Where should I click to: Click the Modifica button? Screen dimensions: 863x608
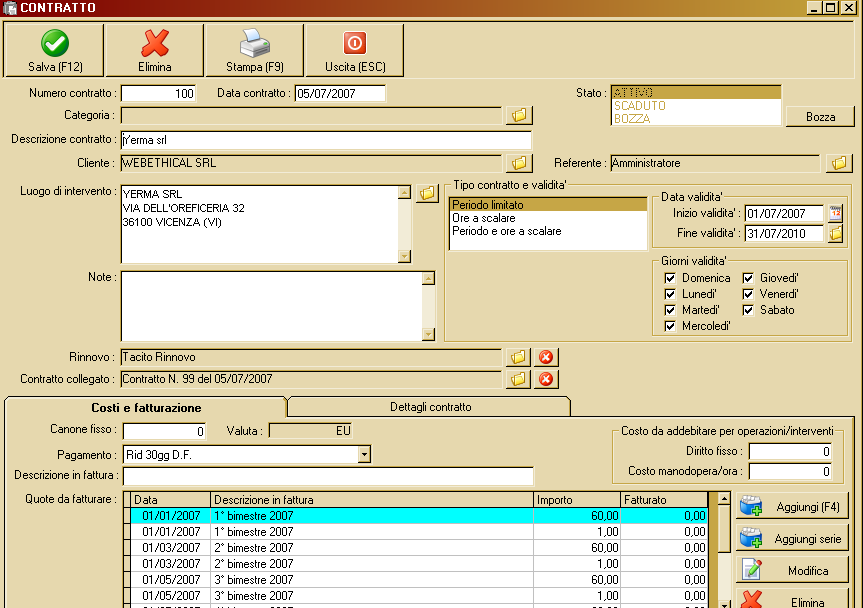[x=792, y=570]
